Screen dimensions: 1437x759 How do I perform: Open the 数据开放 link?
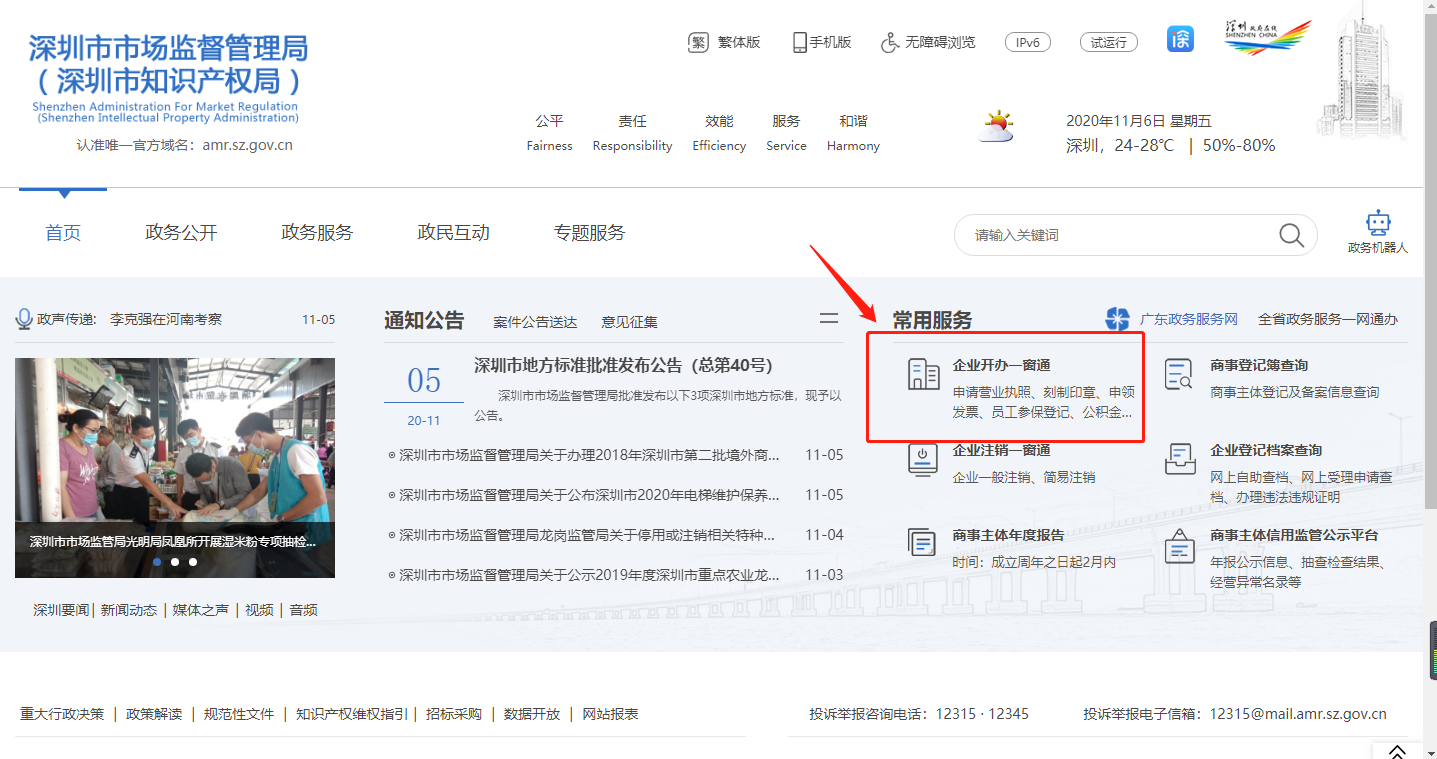click(532, 714)
